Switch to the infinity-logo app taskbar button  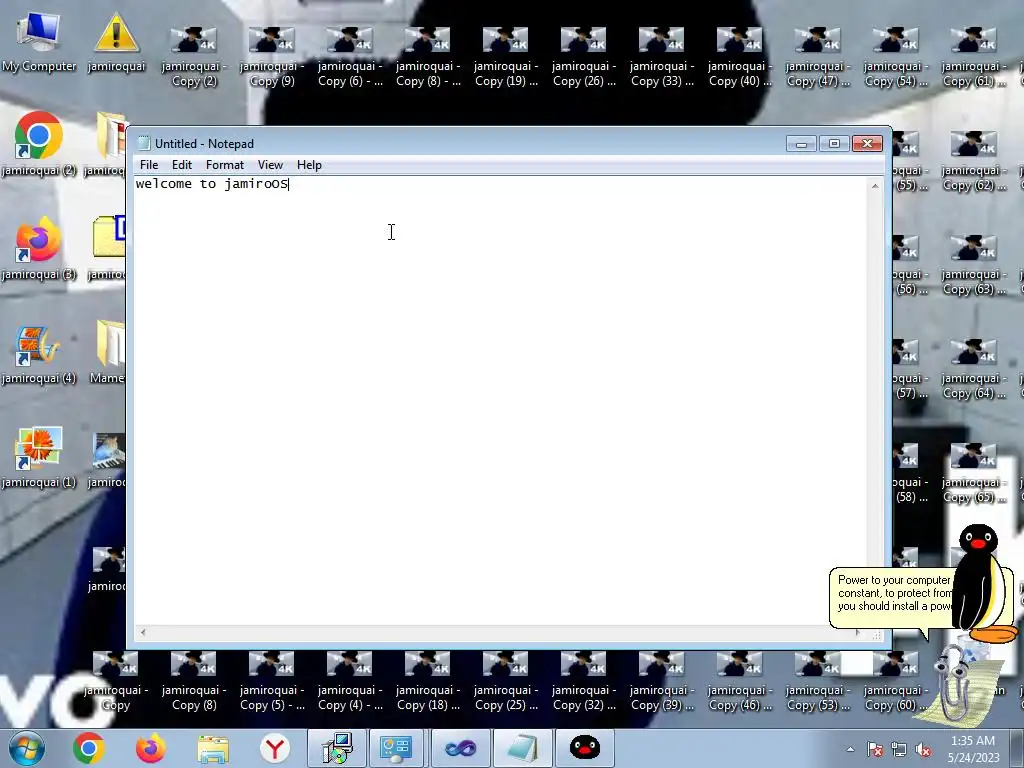click(x=460, y=748)
